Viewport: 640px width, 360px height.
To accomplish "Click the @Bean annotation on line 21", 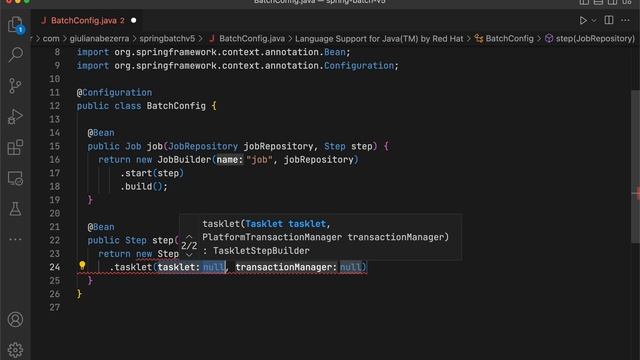I will [101, 227].
